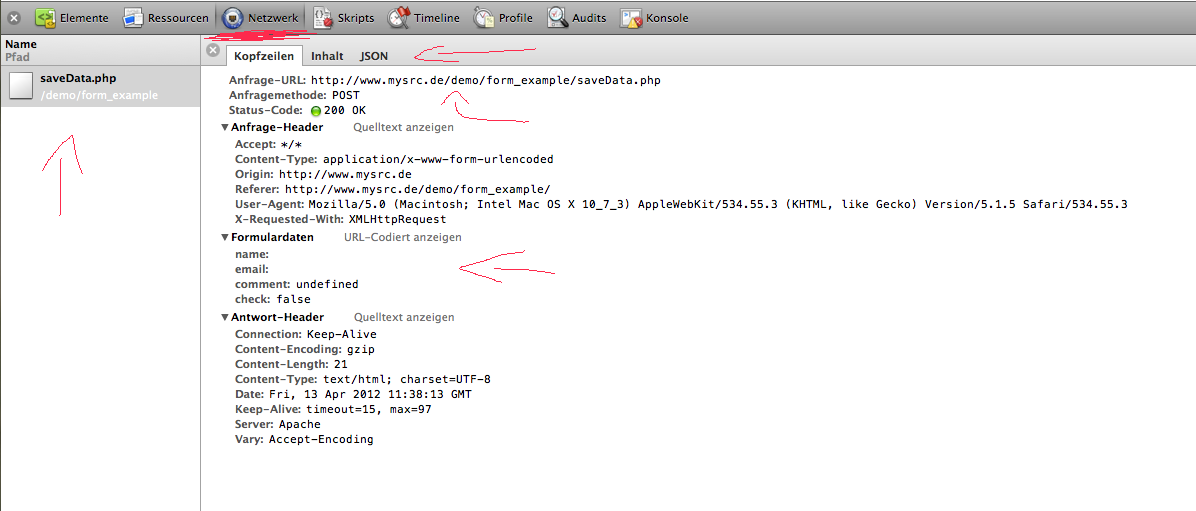Open the Profile panel icon
1196x511 pixels.
[x=484, y=18]
